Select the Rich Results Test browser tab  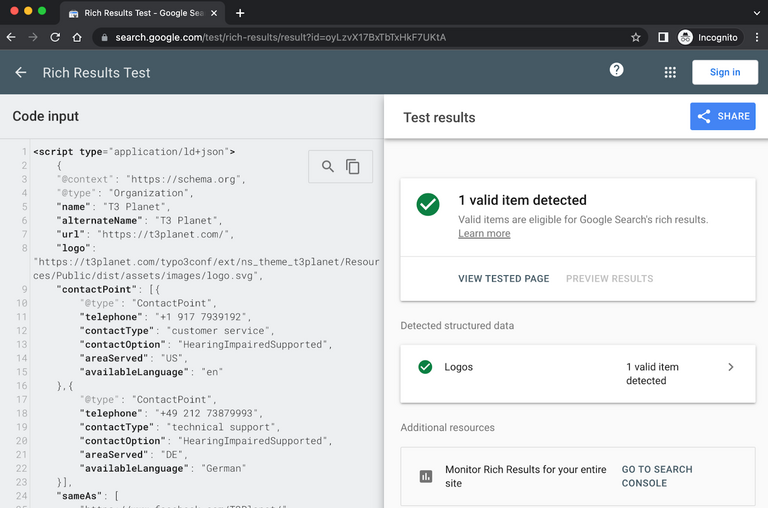tap(140, 13)
